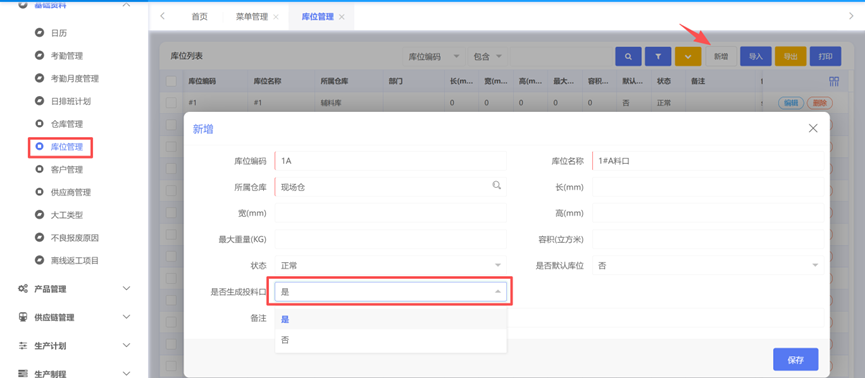Click the 长(mm) input field

point(708,187)
